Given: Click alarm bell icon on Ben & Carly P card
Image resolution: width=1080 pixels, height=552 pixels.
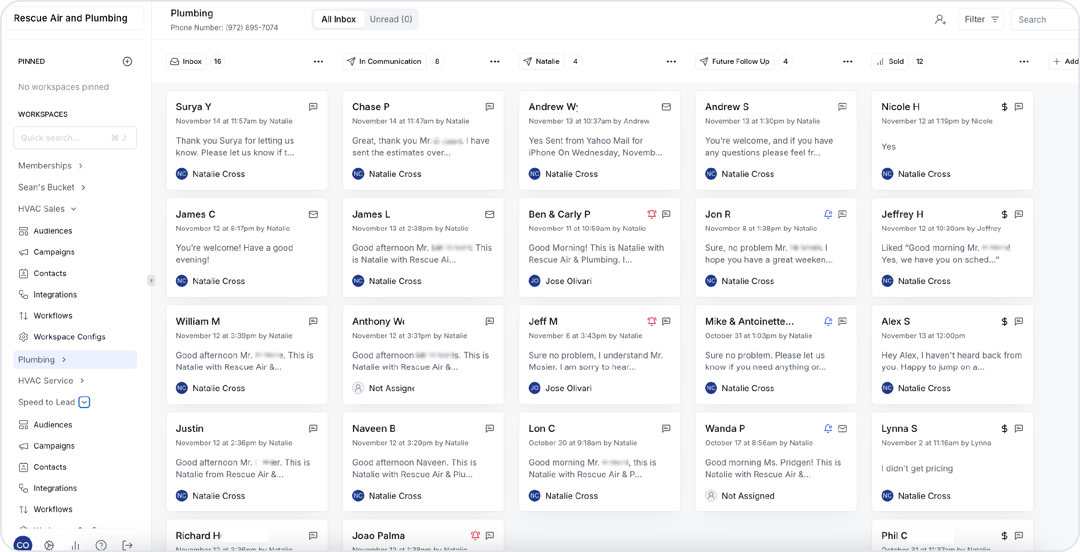Looking at the screenshot, I should 652,214.
